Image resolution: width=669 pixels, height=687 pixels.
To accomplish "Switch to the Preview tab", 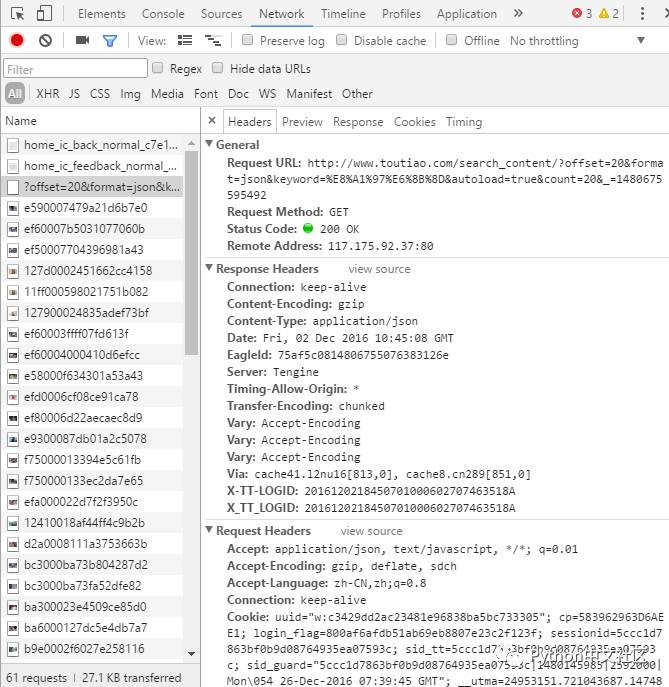I will point(302,122).
